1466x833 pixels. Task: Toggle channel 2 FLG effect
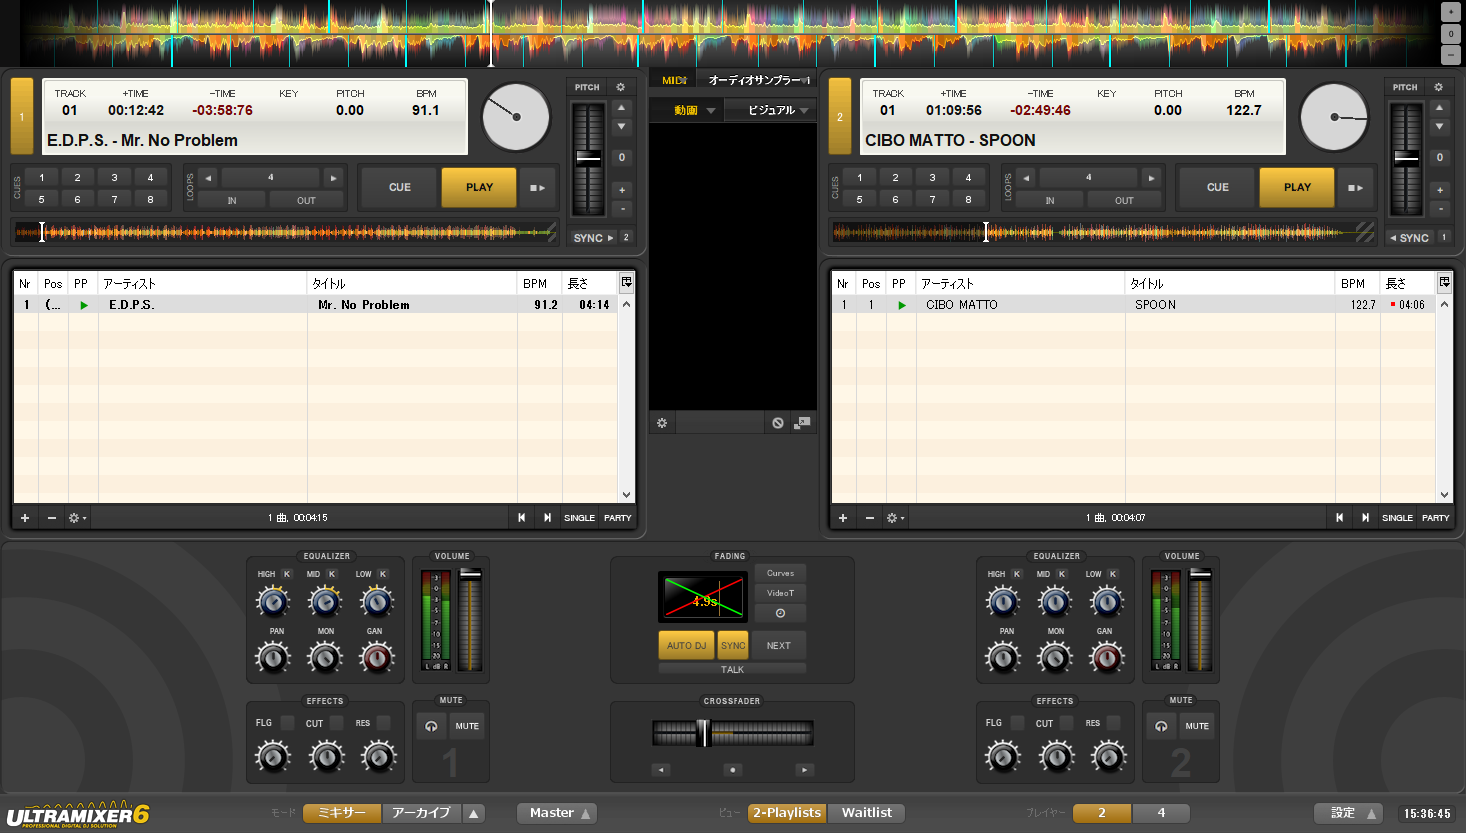1017,723
